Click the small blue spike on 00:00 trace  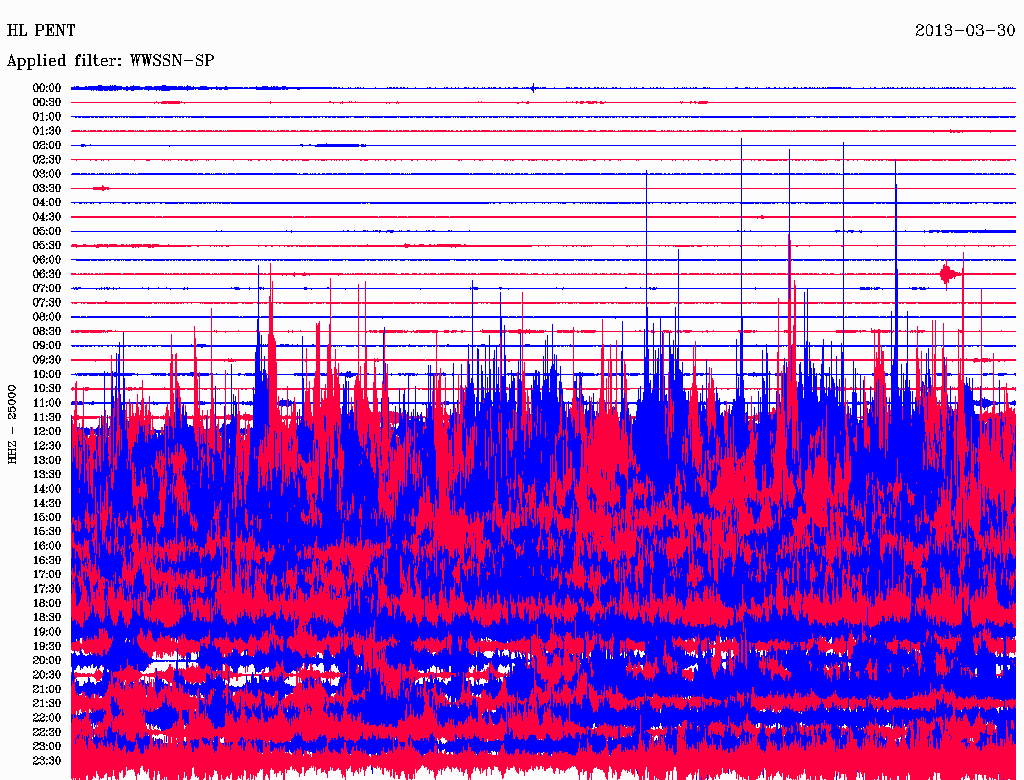coord(534,88)
